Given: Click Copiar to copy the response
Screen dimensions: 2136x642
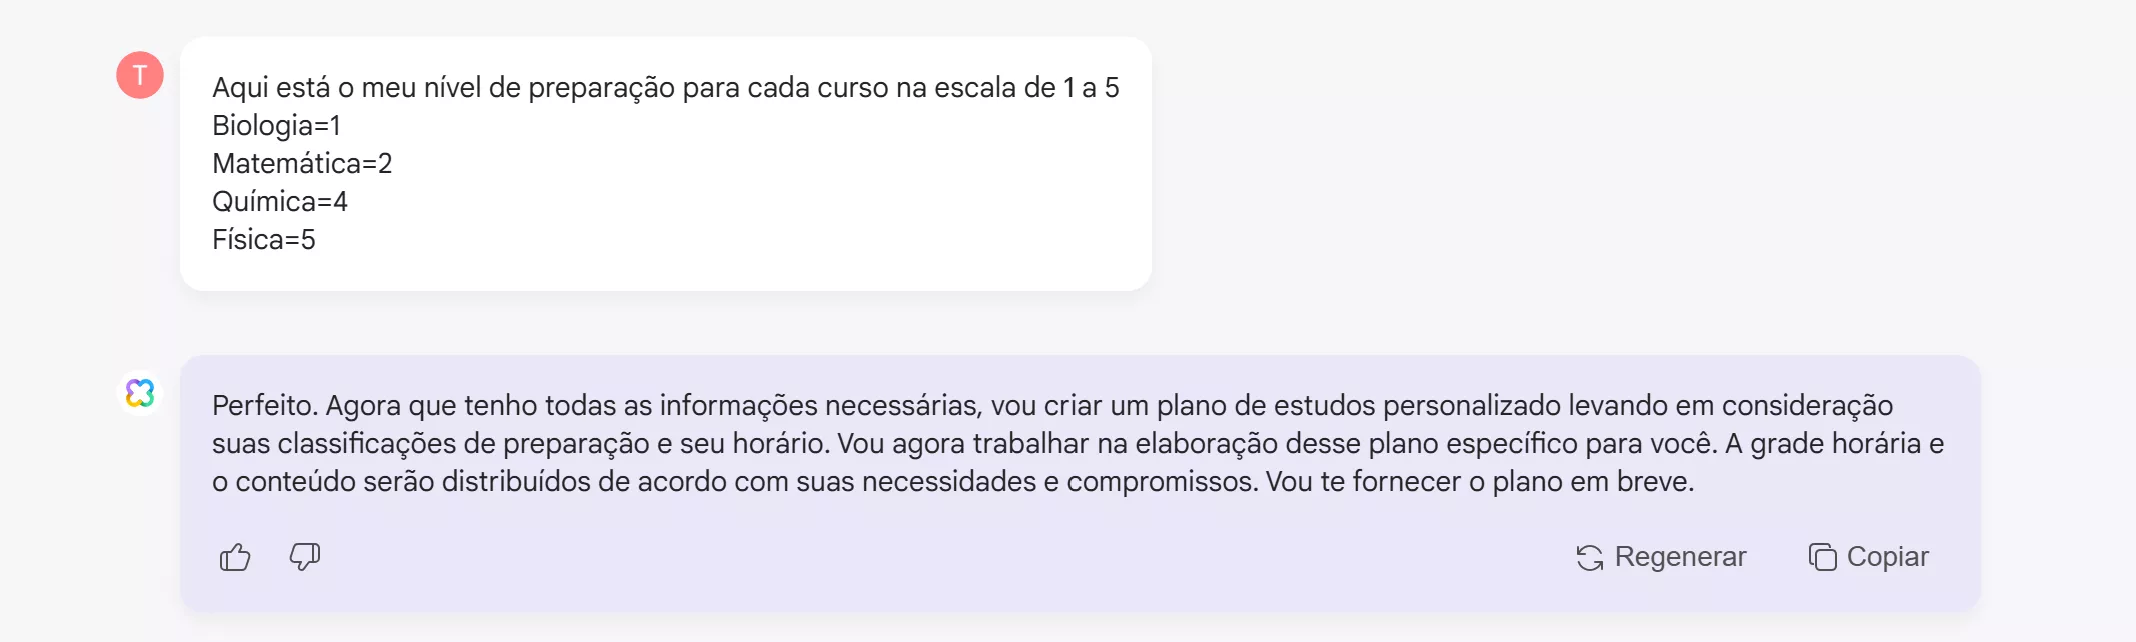Looking at the screenshot, I should point(1868,556).
